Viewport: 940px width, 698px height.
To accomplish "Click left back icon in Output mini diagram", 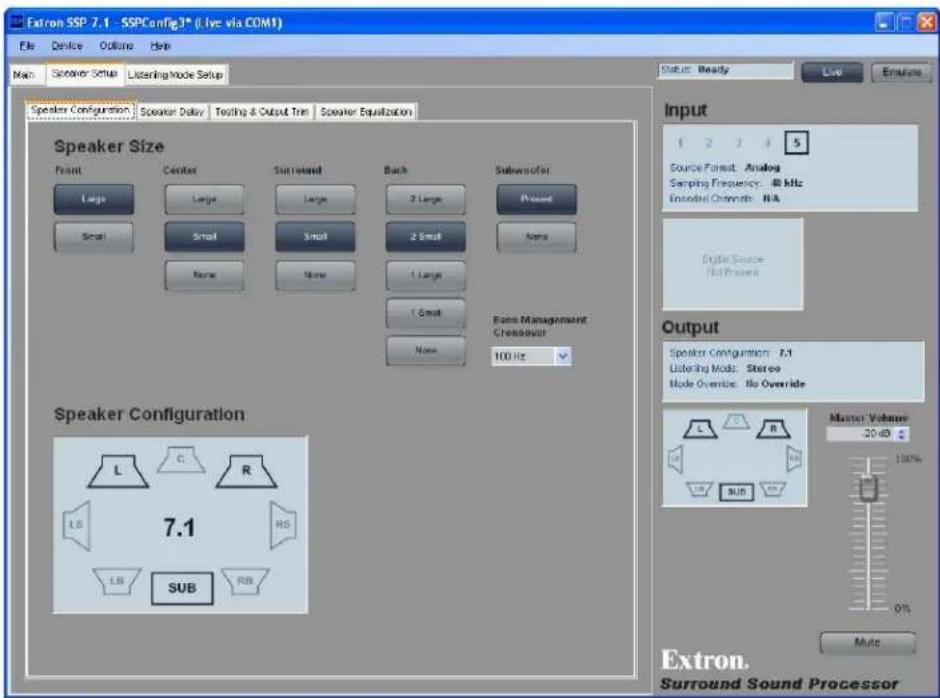I will [699, 490].
